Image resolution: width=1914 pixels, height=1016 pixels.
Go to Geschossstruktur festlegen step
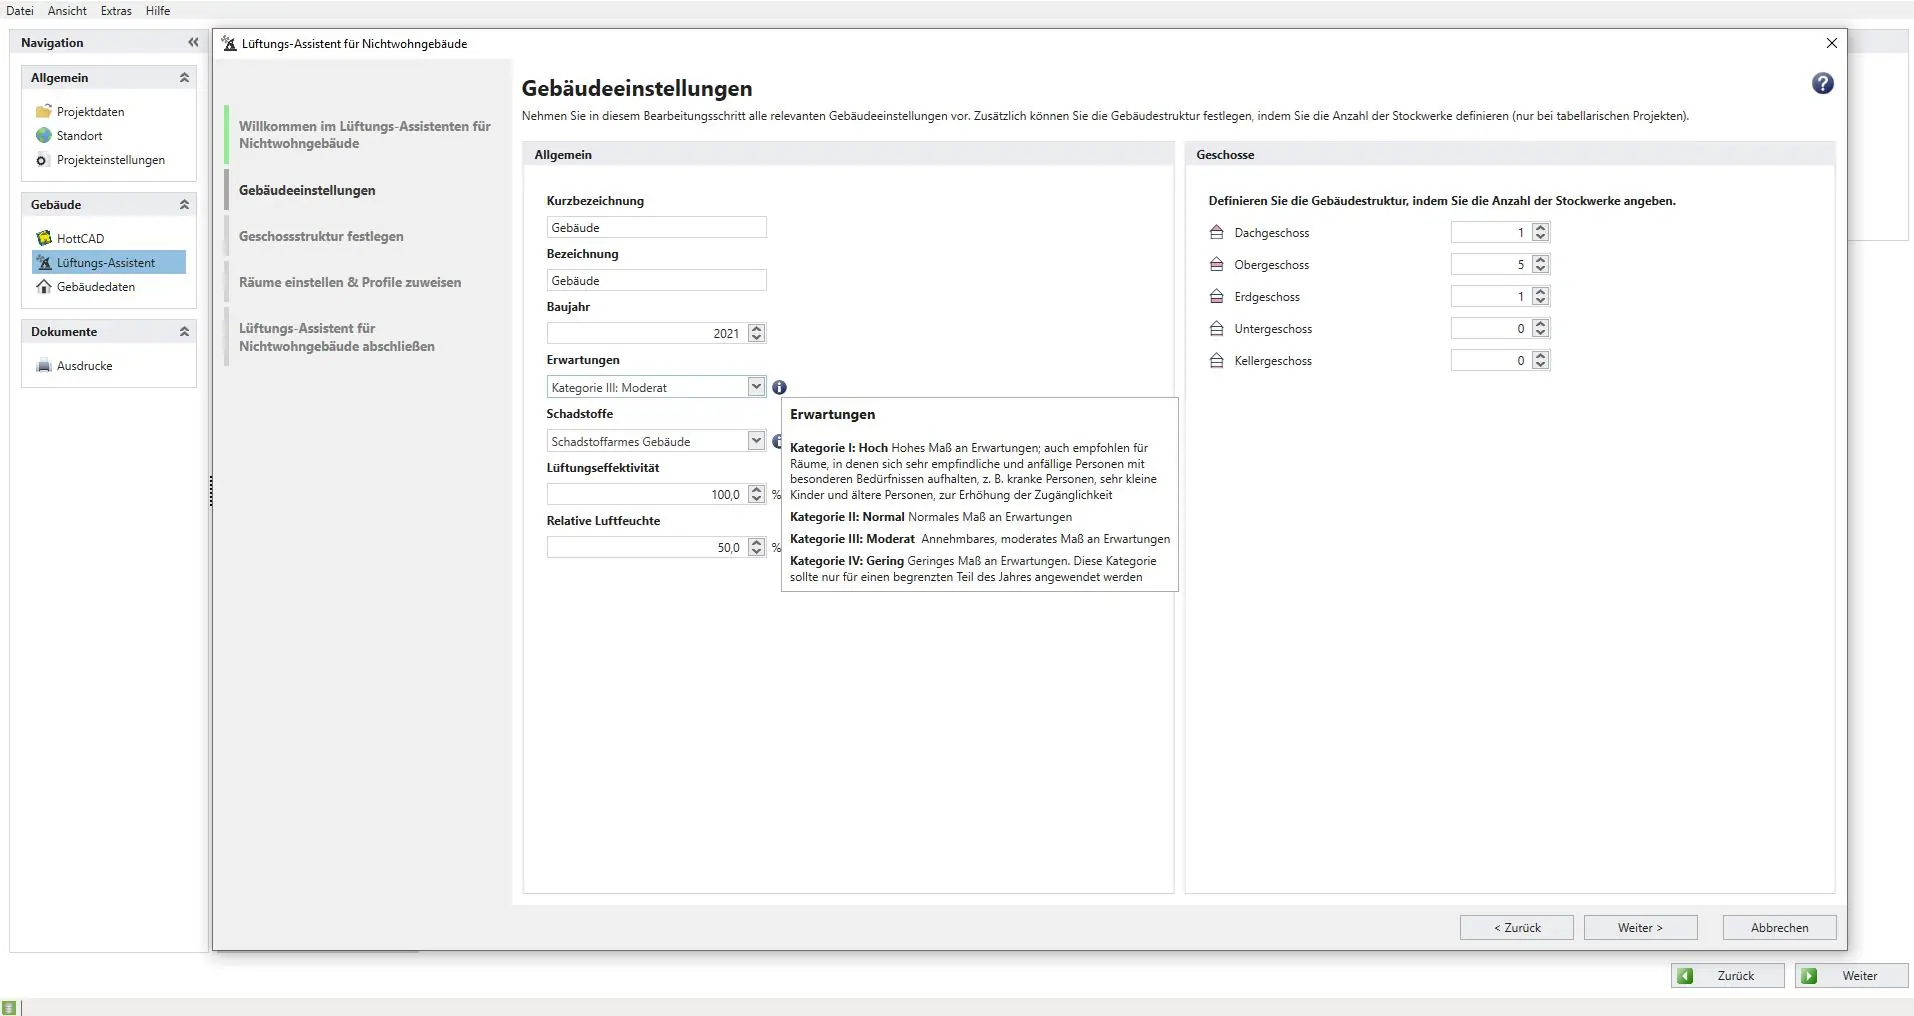pyautogui.click(x=321, y=237)
